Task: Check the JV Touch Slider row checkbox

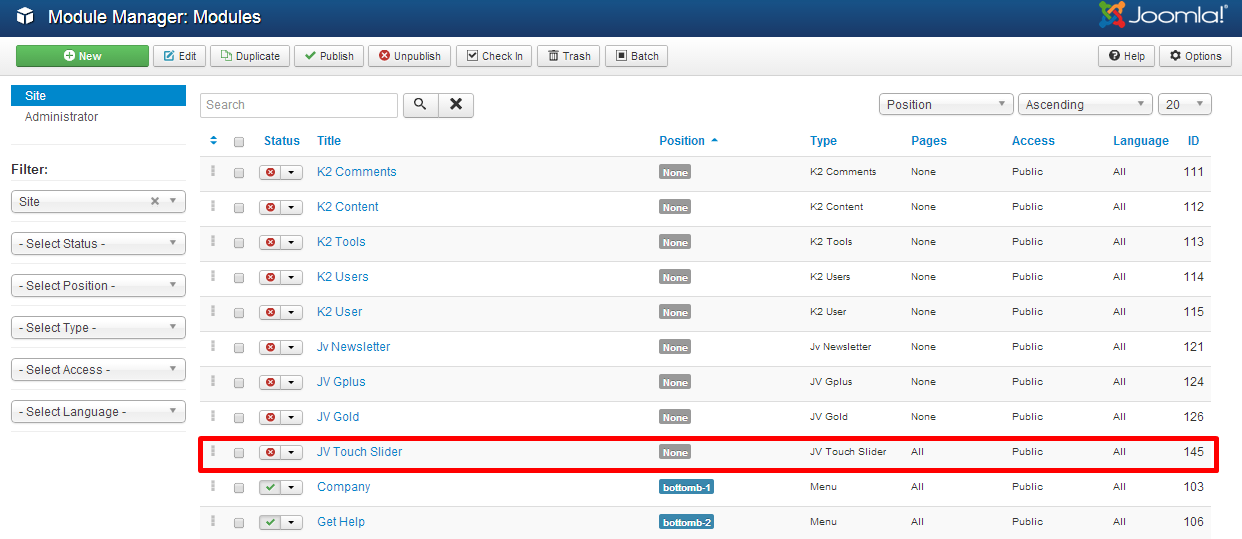Action: pos(239,453)
